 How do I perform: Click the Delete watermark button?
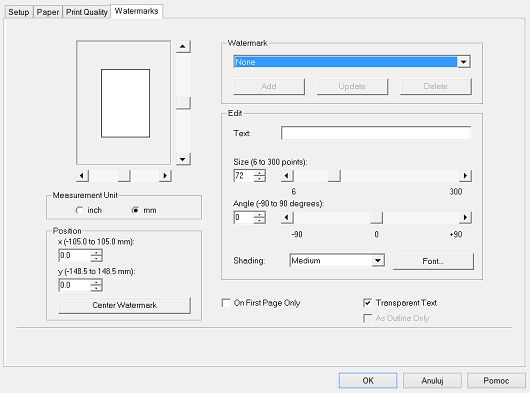[435, 87]
